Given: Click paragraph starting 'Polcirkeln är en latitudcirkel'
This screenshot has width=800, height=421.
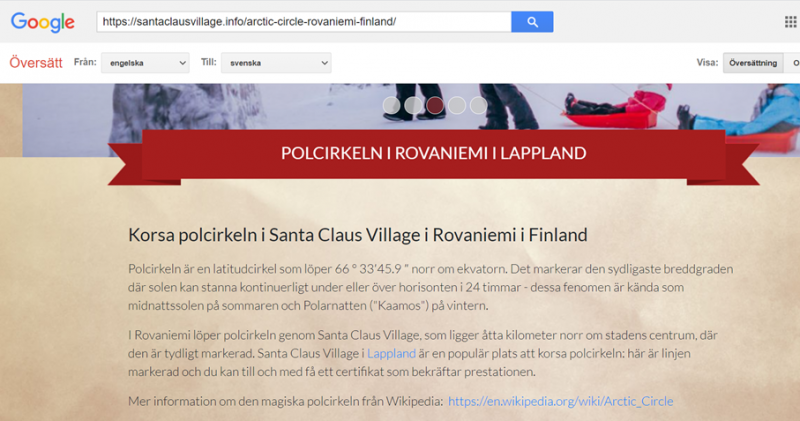Looking at the screenshot, I should 431,287.
